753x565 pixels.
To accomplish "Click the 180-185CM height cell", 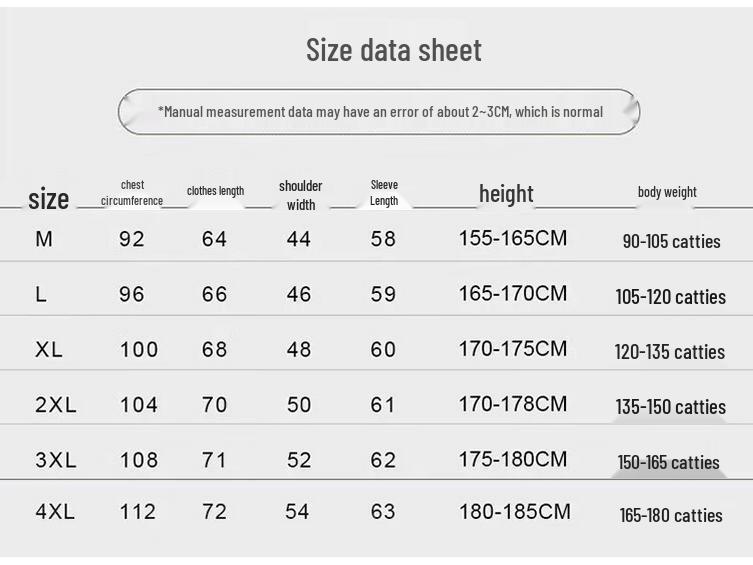I will click(514, 511).
